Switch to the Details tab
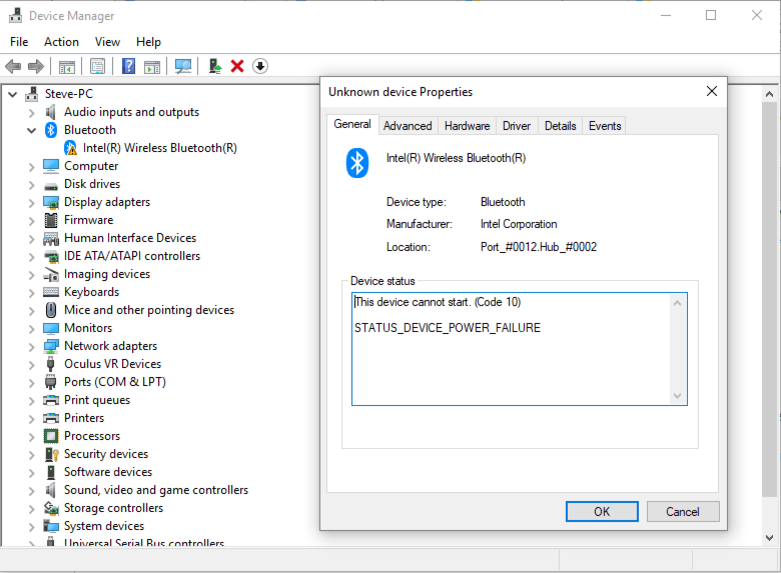The width and height of the screenshot is (781, 573). 560,126
